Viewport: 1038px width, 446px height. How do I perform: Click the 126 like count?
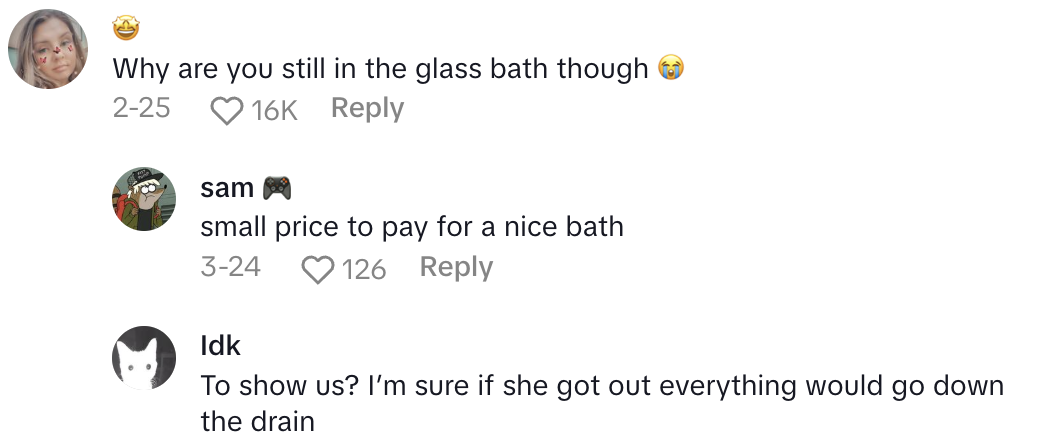[364, 269]
